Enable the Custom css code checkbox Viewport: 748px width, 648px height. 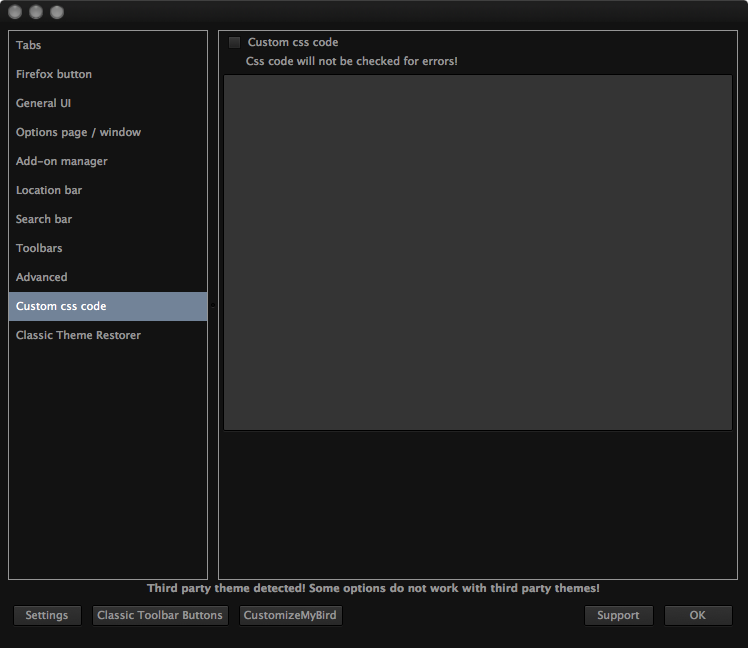click(234, 42)
